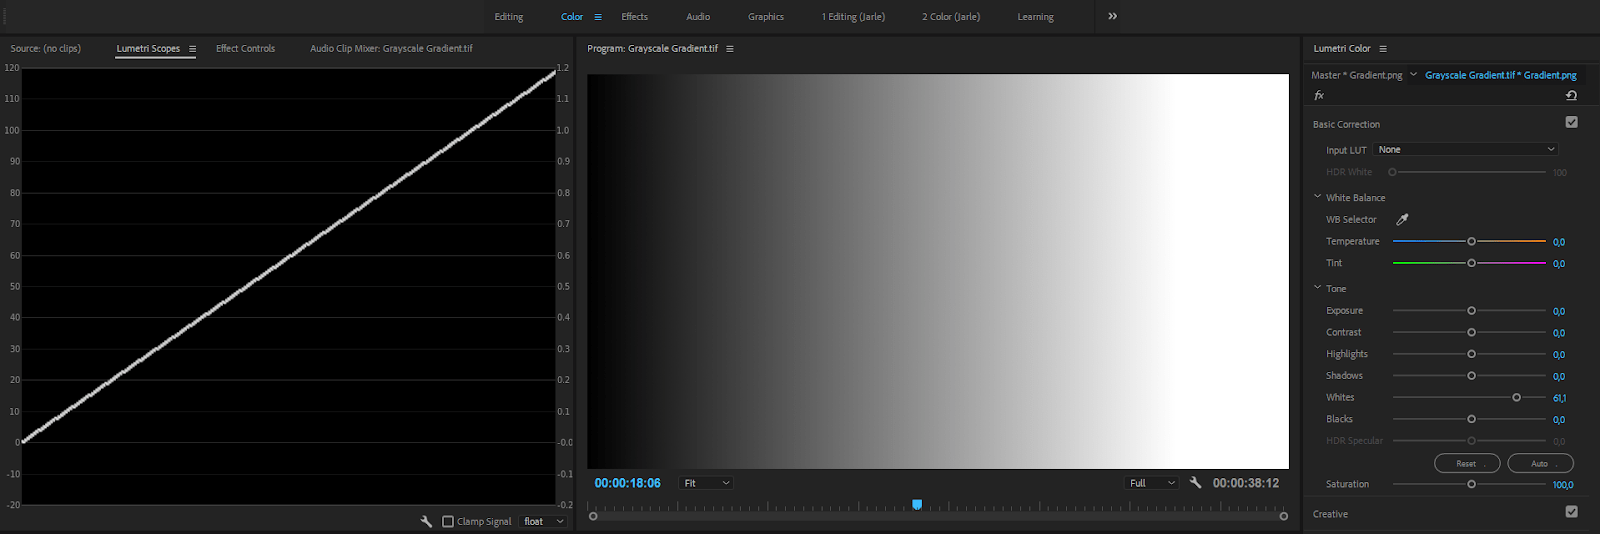Screen dimensions: 1600x534
Task: Click the Exposure value 0,0
Action: pyautogui.click(x=1558, y=311)
